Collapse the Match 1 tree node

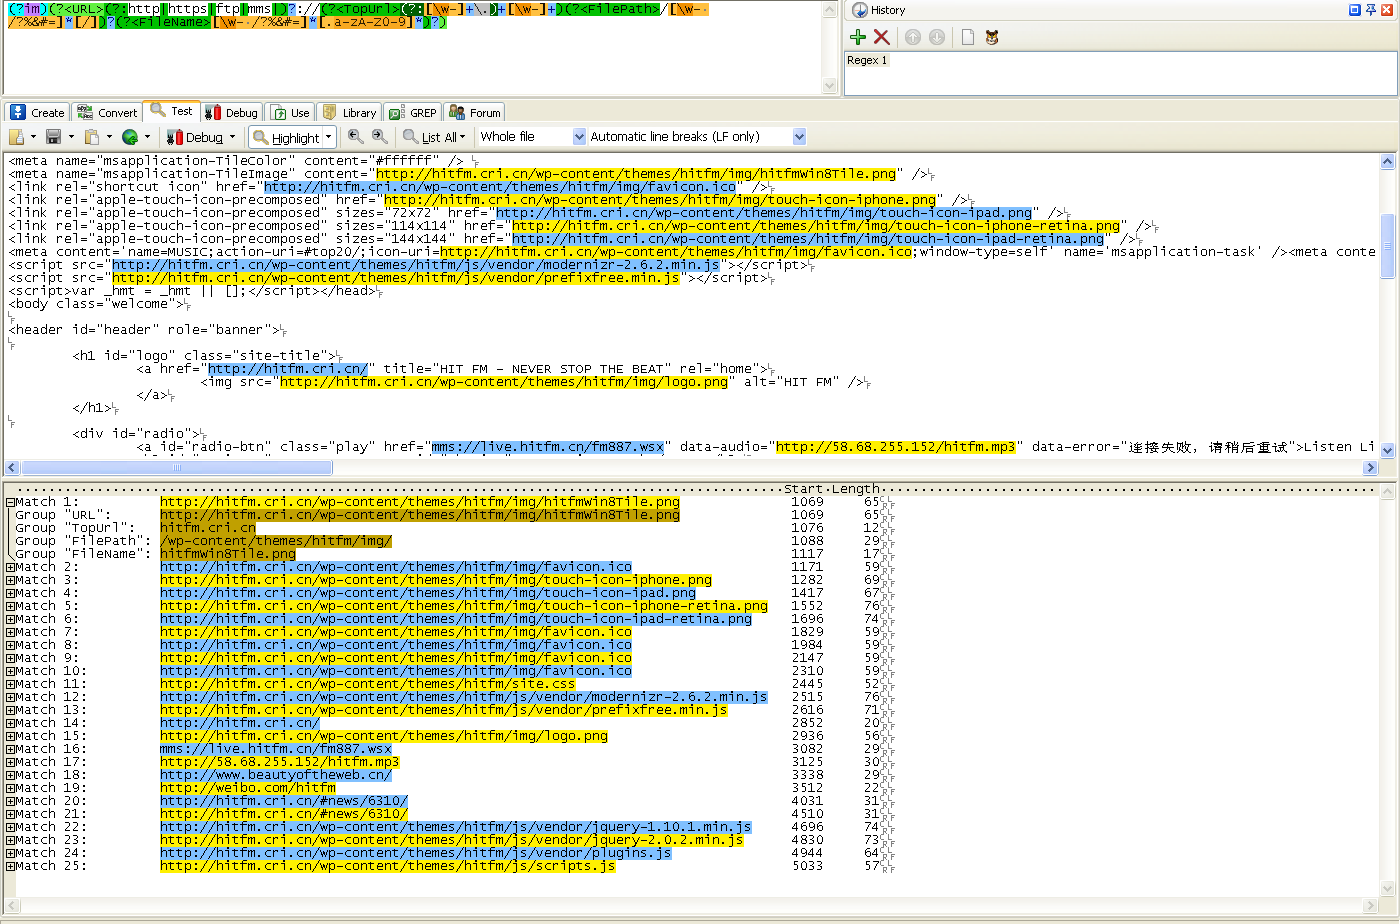point(10,502)
